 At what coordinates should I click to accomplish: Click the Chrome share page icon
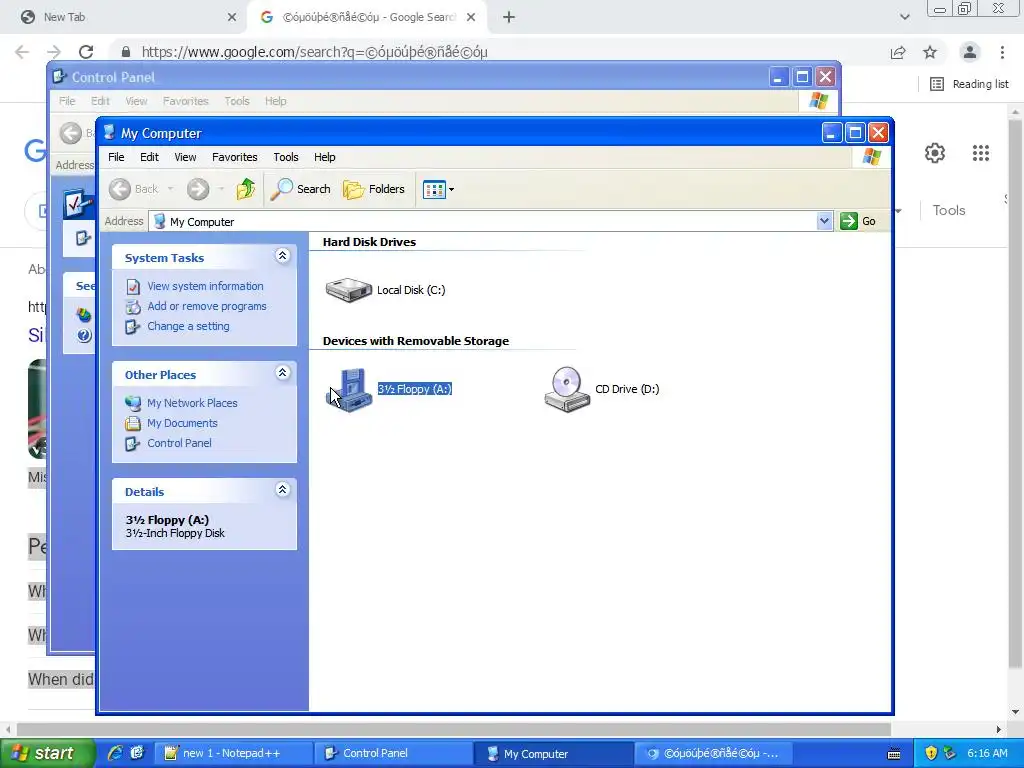898,52
